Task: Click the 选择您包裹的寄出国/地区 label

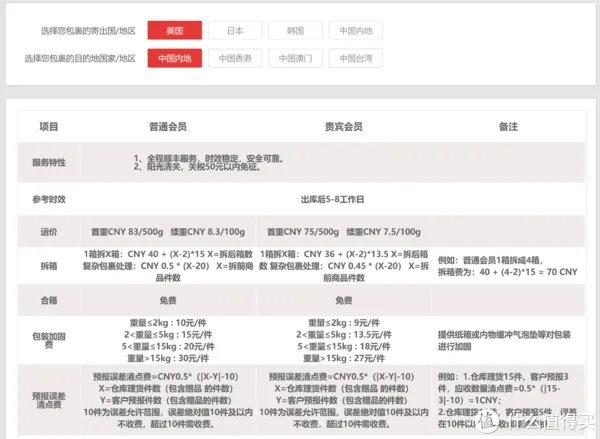Action: 88,31
